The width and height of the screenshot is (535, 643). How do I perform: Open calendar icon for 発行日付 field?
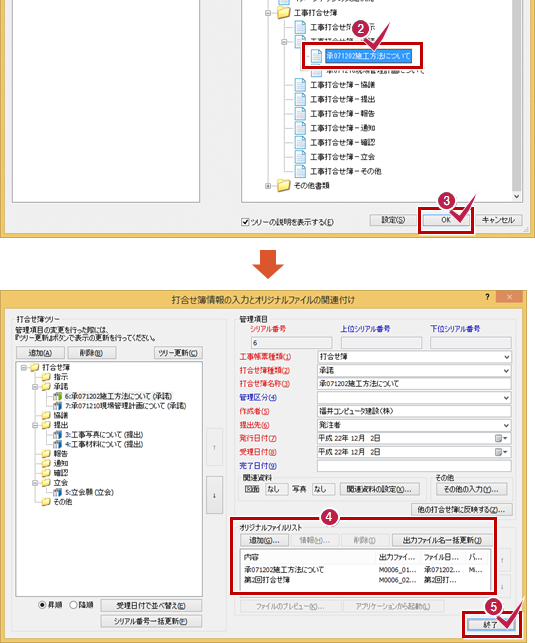(x=501, y=438)
